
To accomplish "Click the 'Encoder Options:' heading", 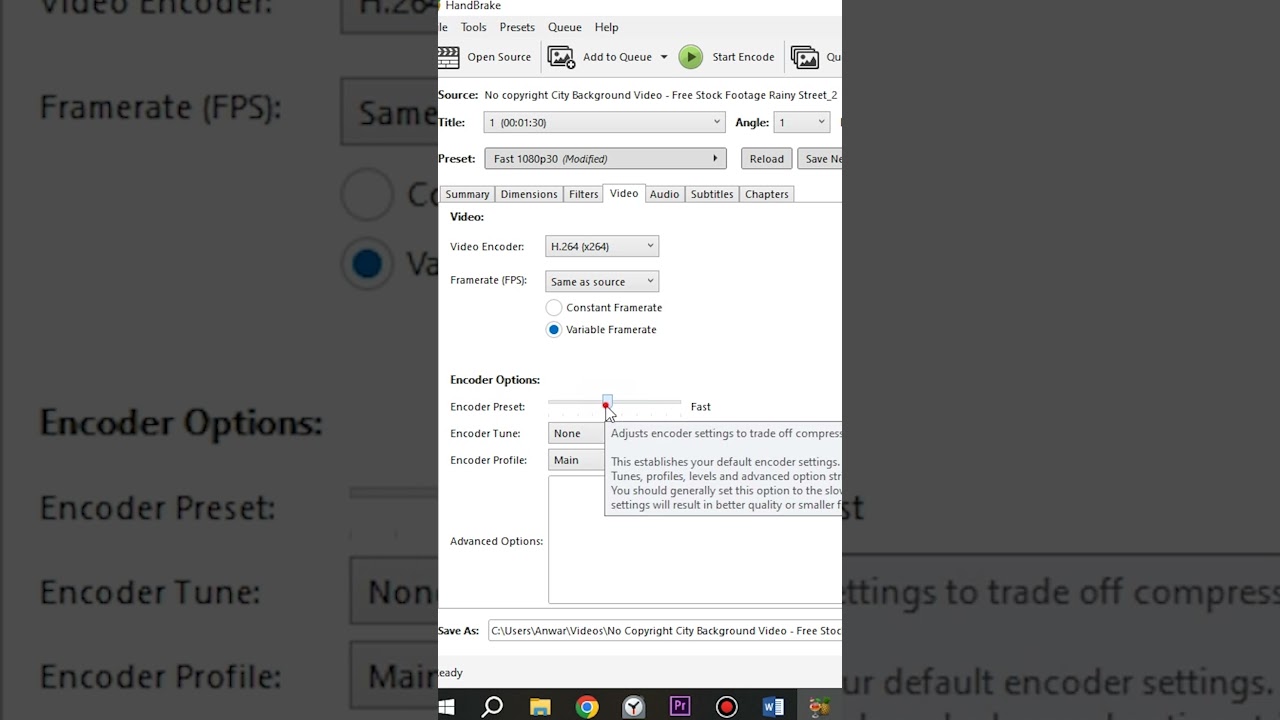I will tap(495, 380).
